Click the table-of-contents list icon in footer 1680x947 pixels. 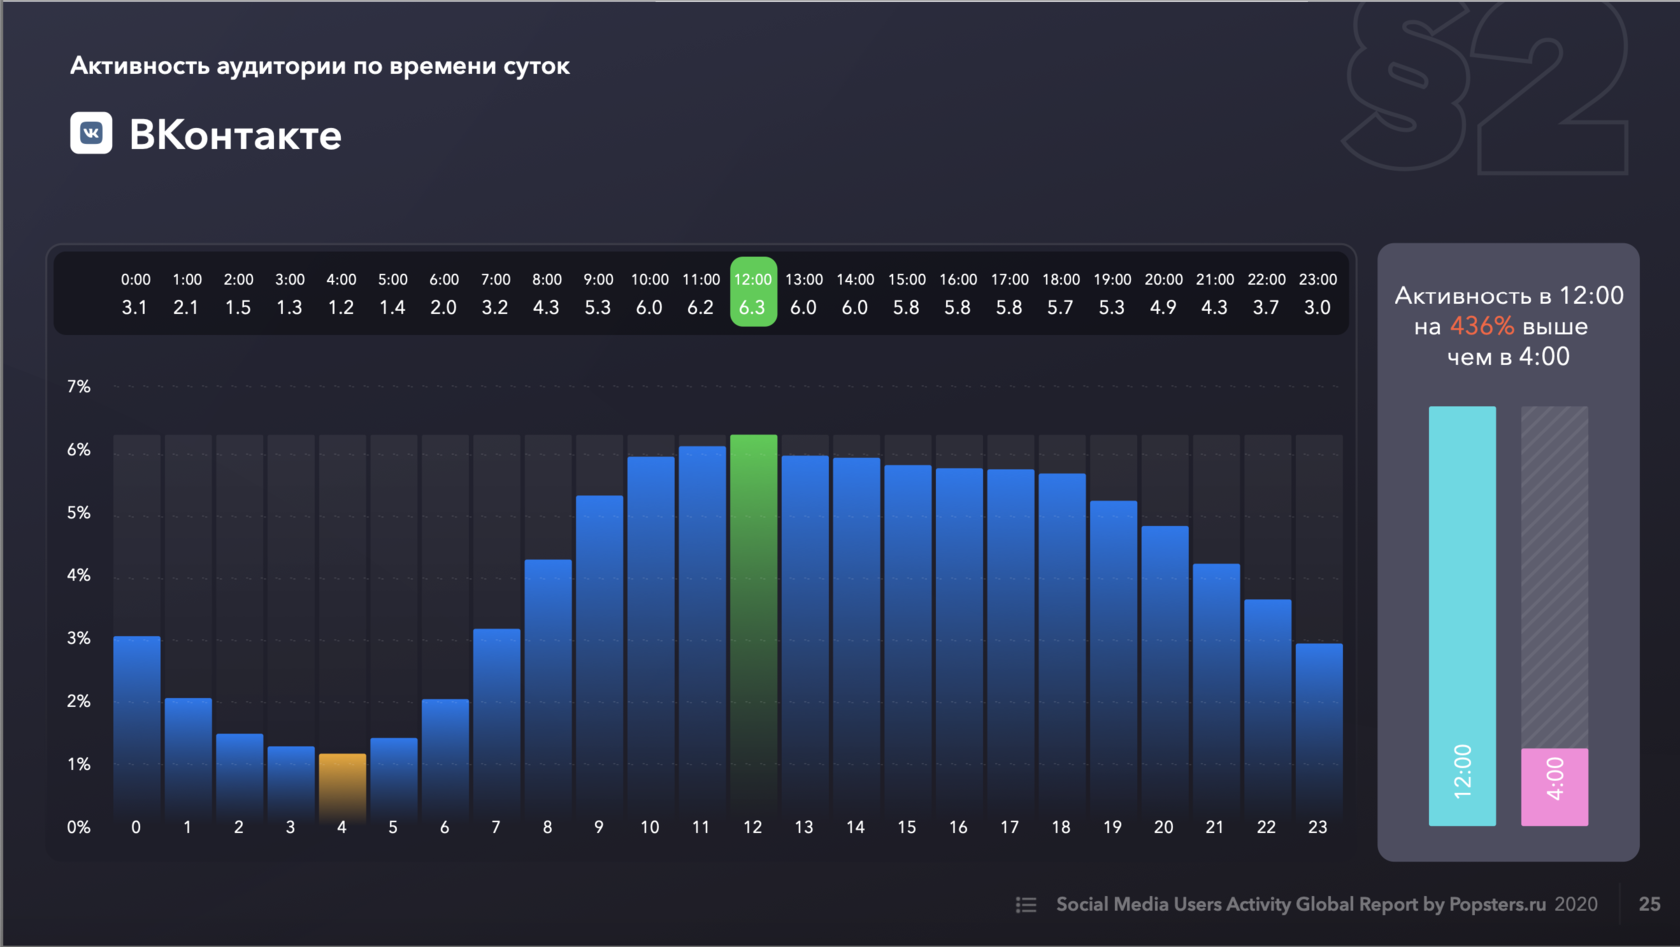[x=1026, y=905]
